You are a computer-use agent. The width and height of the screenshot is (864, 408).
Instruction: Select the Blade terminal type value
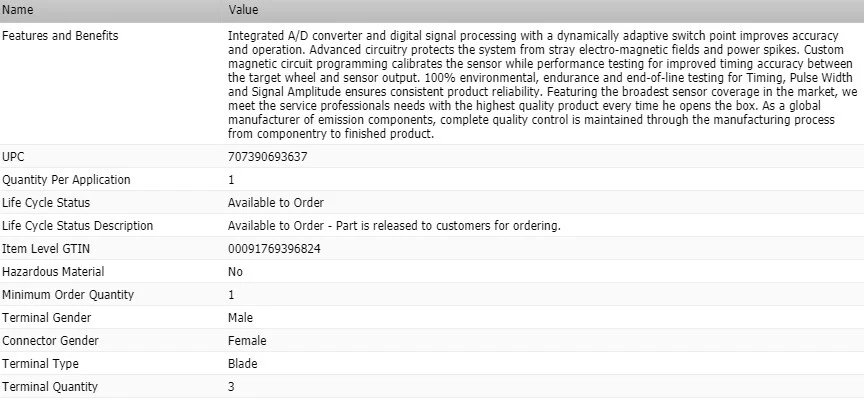(x=243, y=364)
